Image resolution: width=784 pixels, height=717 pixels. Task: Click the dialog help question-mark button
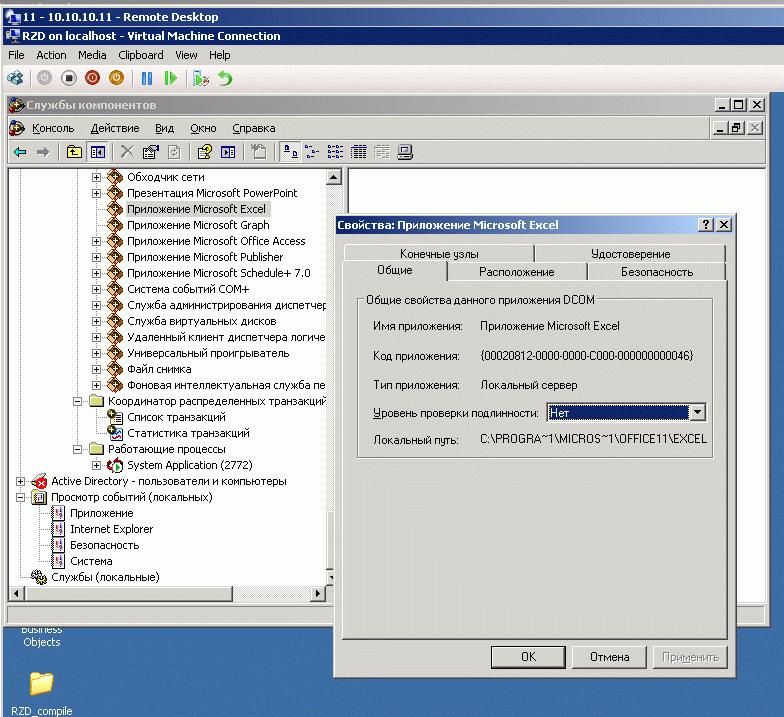(705, 225)
